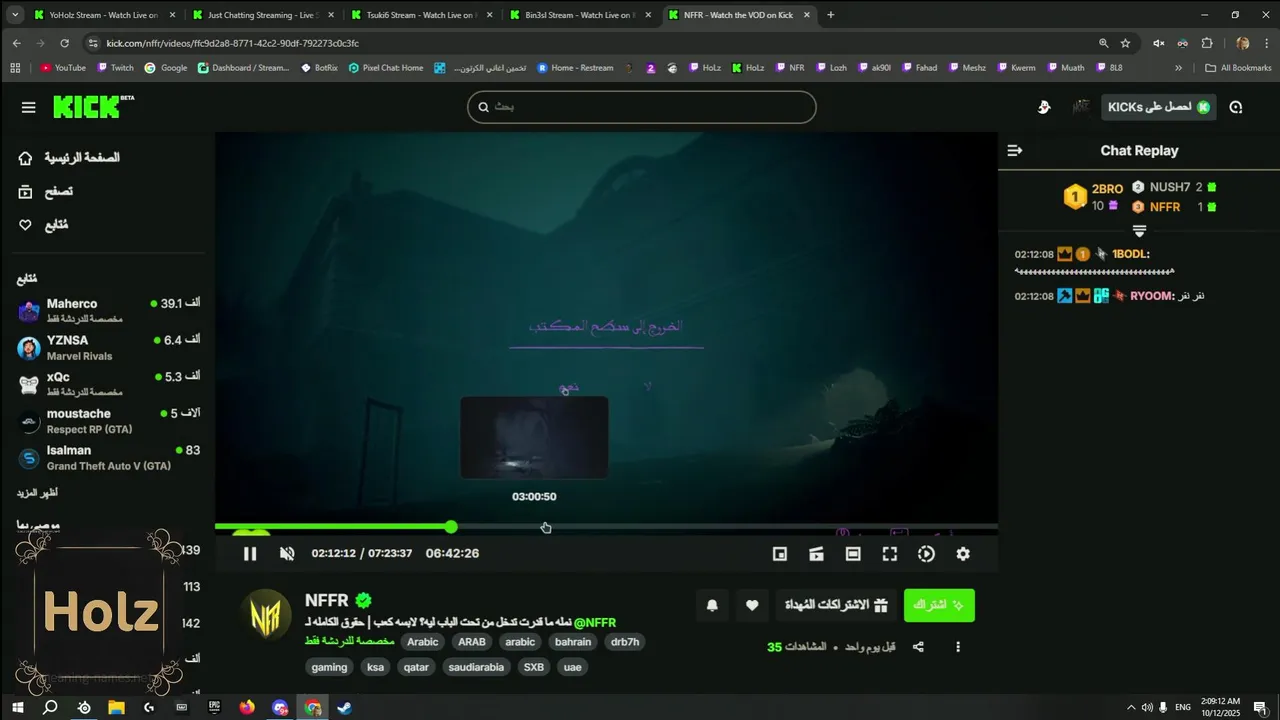Open the YouTube bookmark
The image size is (1280, 720).
pyautogui.click(x=62, y=68)
